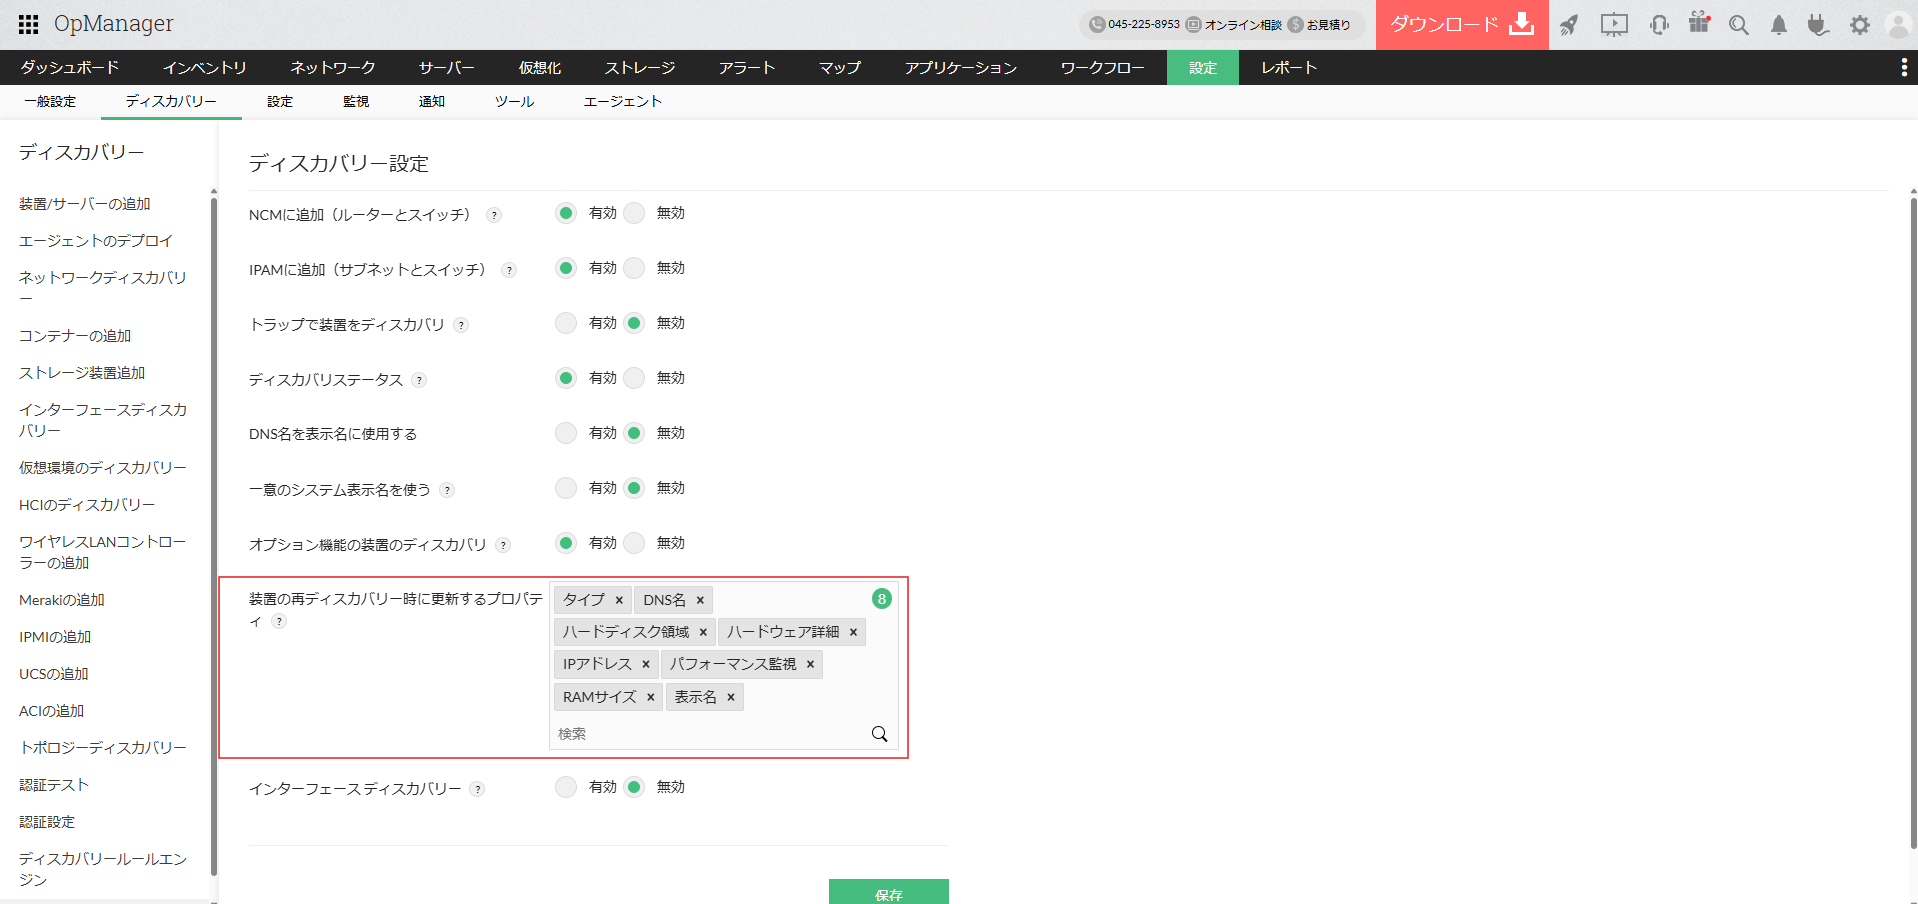Open the ワークフロー tab
The image size is (1918, 904).
coord(1103,67)
